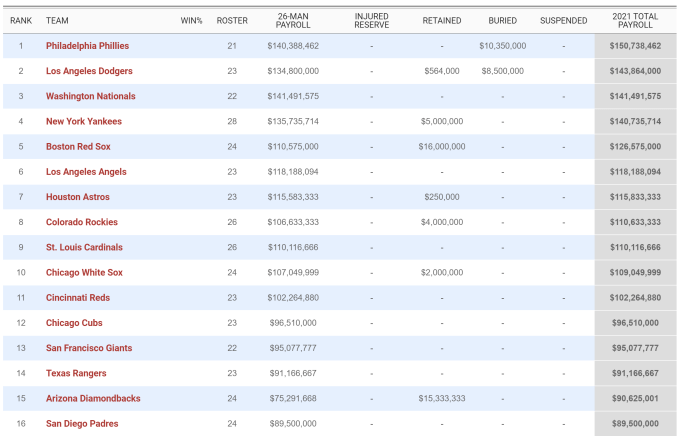The height and width of the screenshot is (436, 678).
Task: Select Dodgers retained value $564,000
Action: [442, 71]
